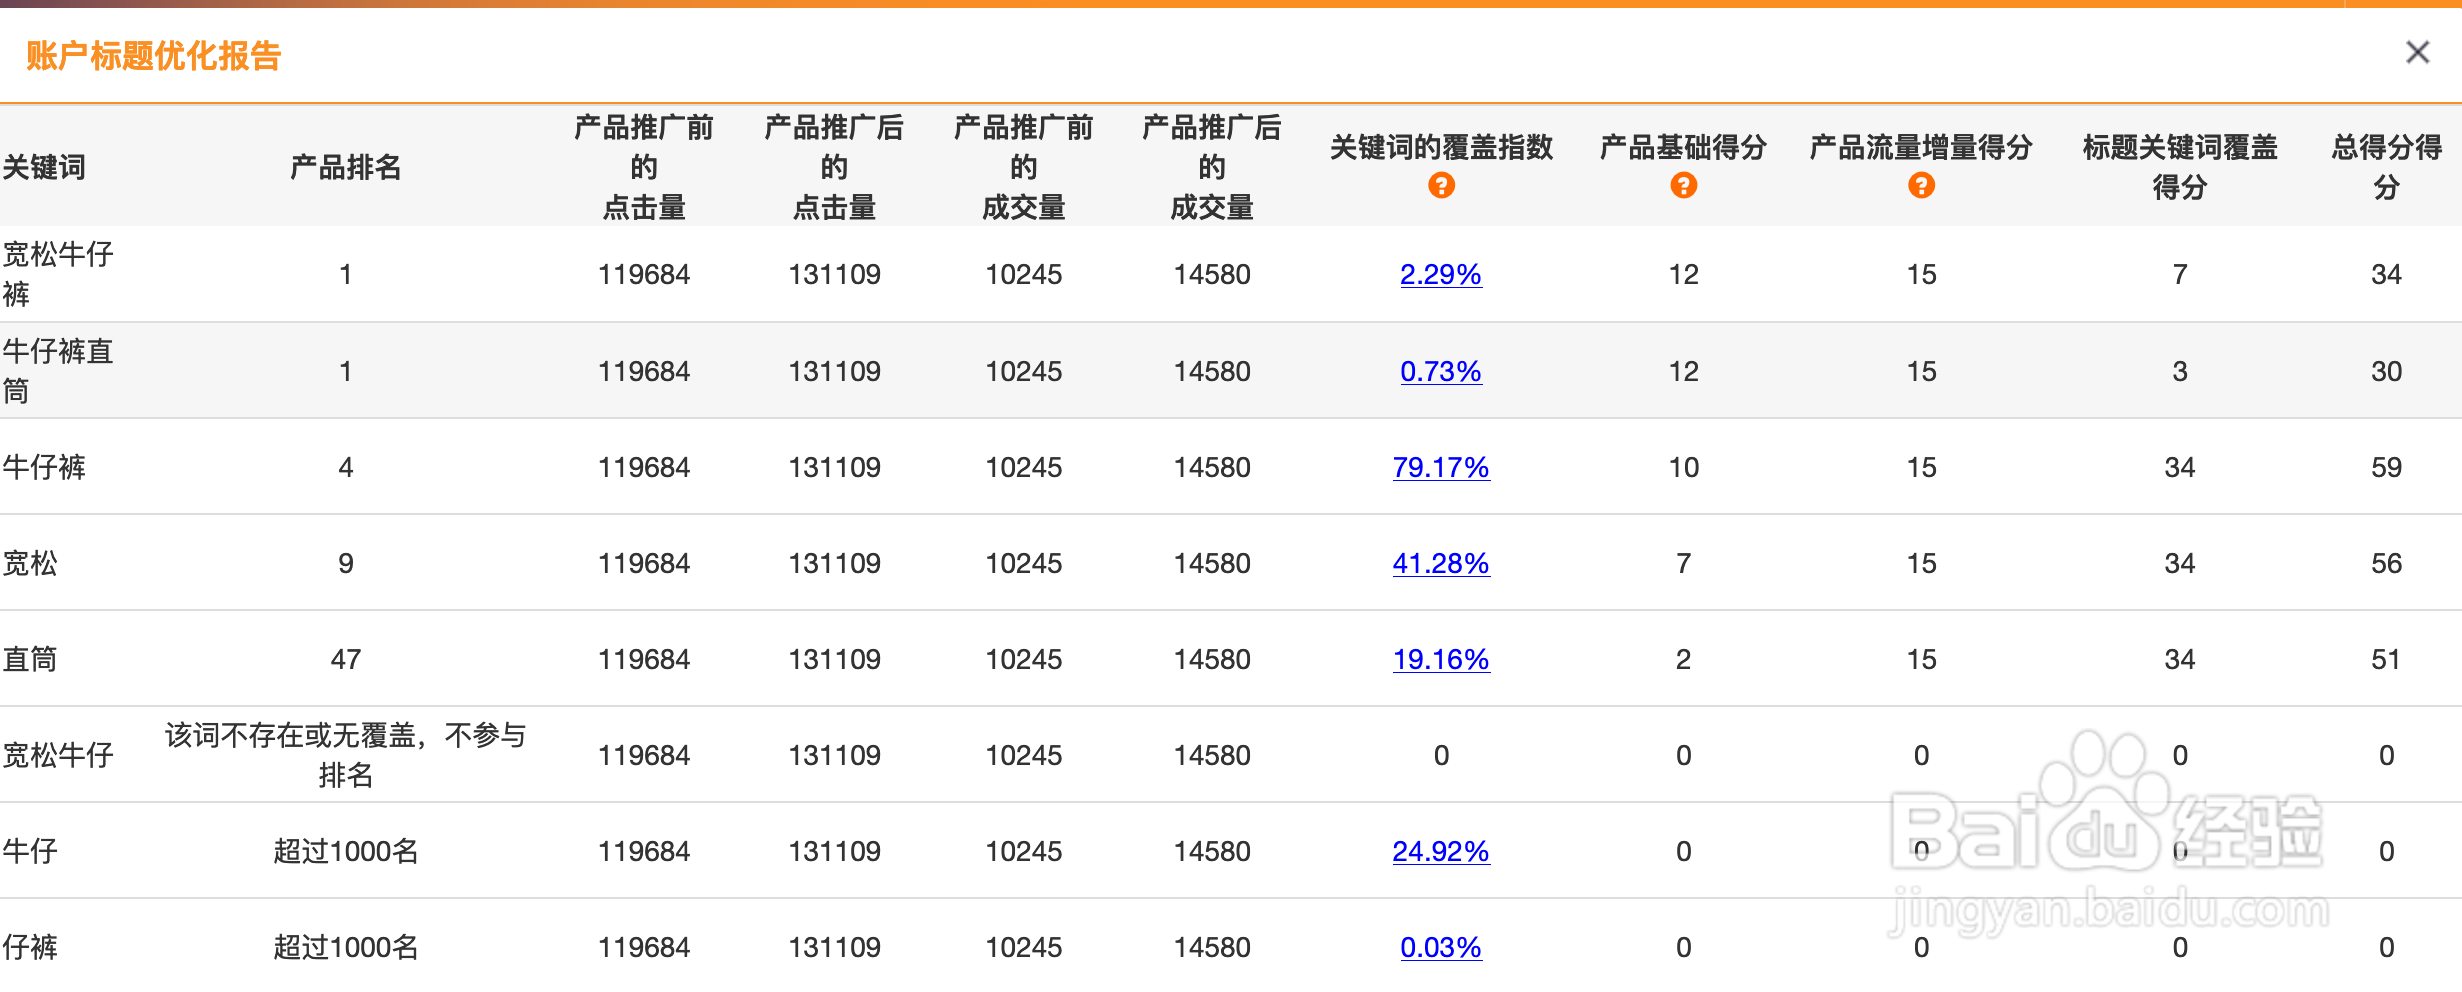Open the 79.17% coverage link for 牛仔裤
Screen dimensions: 2462x992
click(x=1441, y=466)
